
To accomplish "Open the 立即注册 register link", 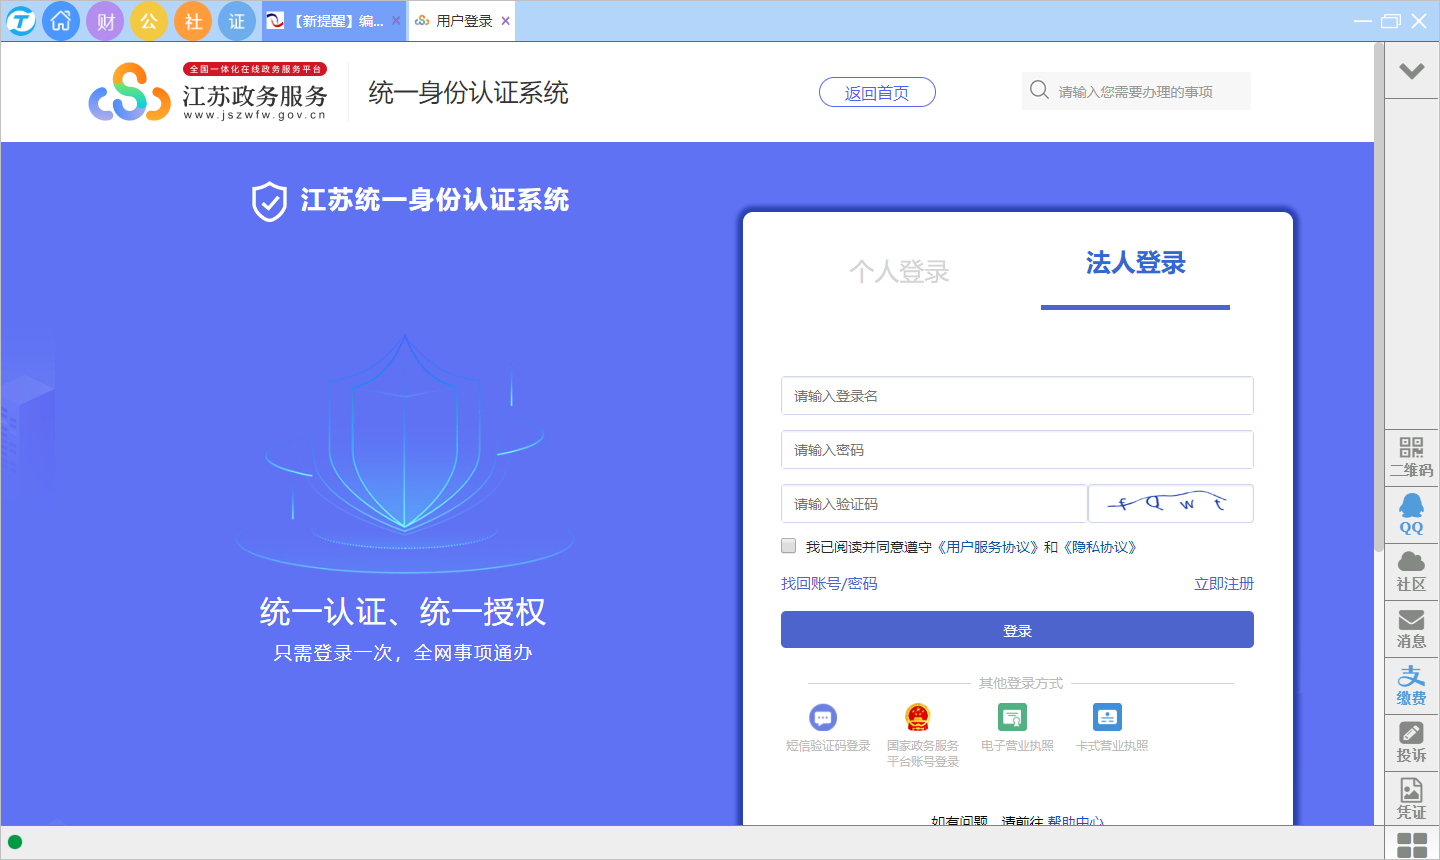I will click(x=1223, y=584).
